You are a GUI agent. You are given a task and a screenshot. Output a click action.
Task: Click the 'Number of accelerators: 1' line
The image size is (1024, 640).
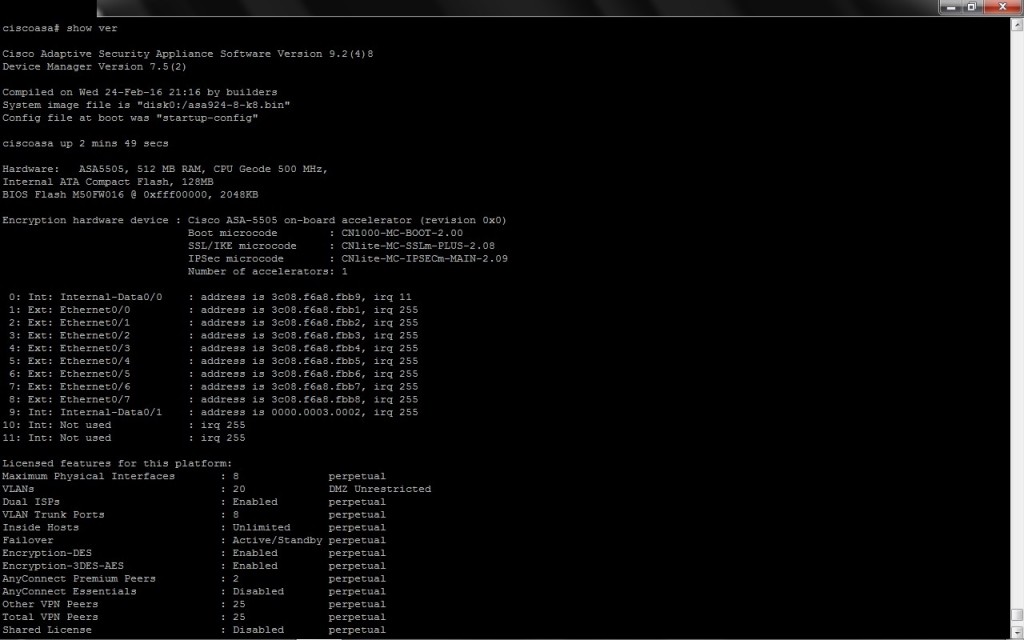[268, 272]
